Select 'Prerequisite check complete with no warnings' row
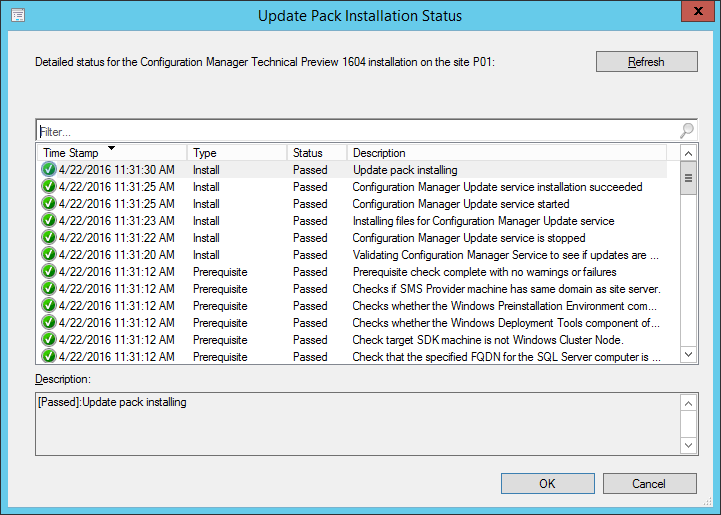 (x=484, y=272)
